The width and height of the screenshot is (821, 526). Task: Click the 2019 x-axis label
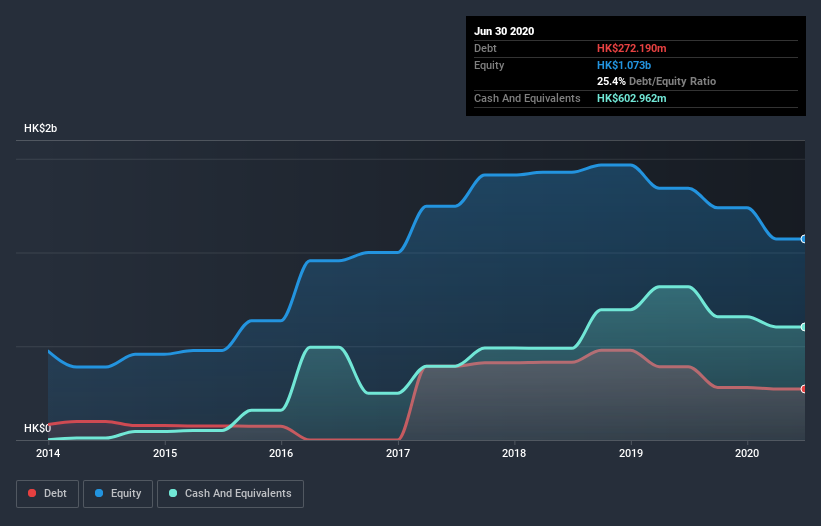coord(631,453)
